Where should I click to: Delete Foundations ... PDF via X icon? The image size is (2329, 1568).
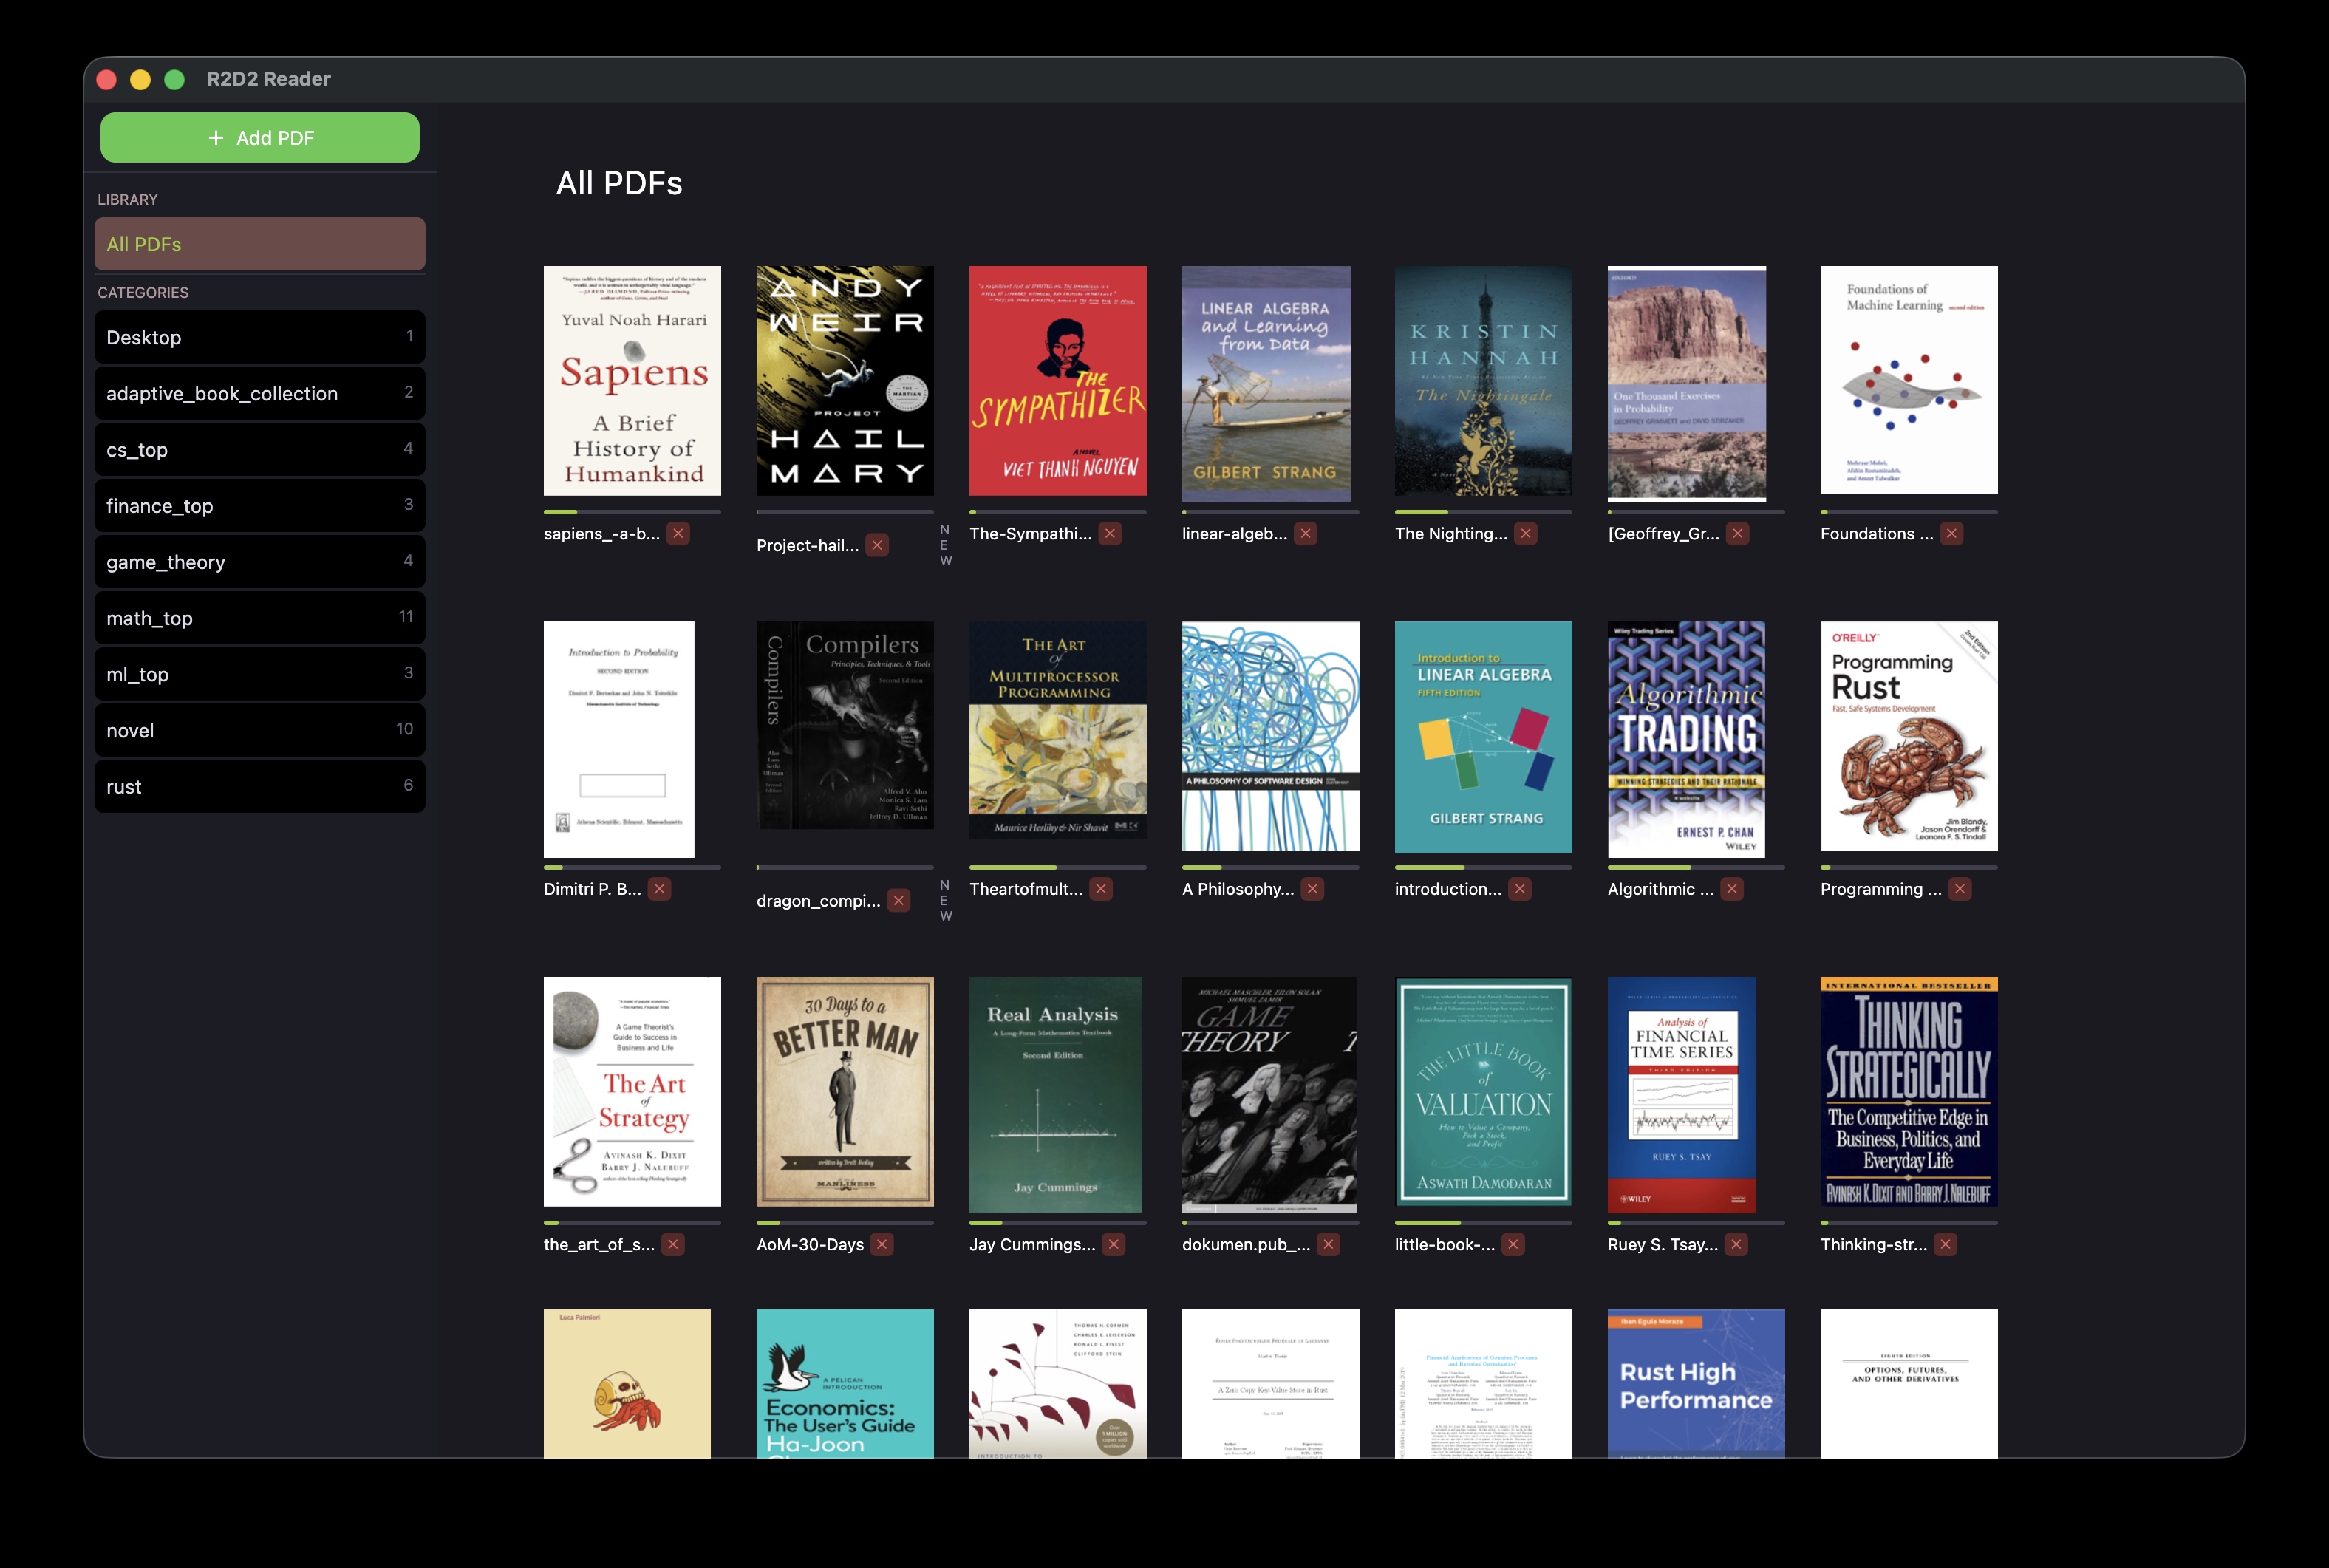click(x=1951, y=533)
